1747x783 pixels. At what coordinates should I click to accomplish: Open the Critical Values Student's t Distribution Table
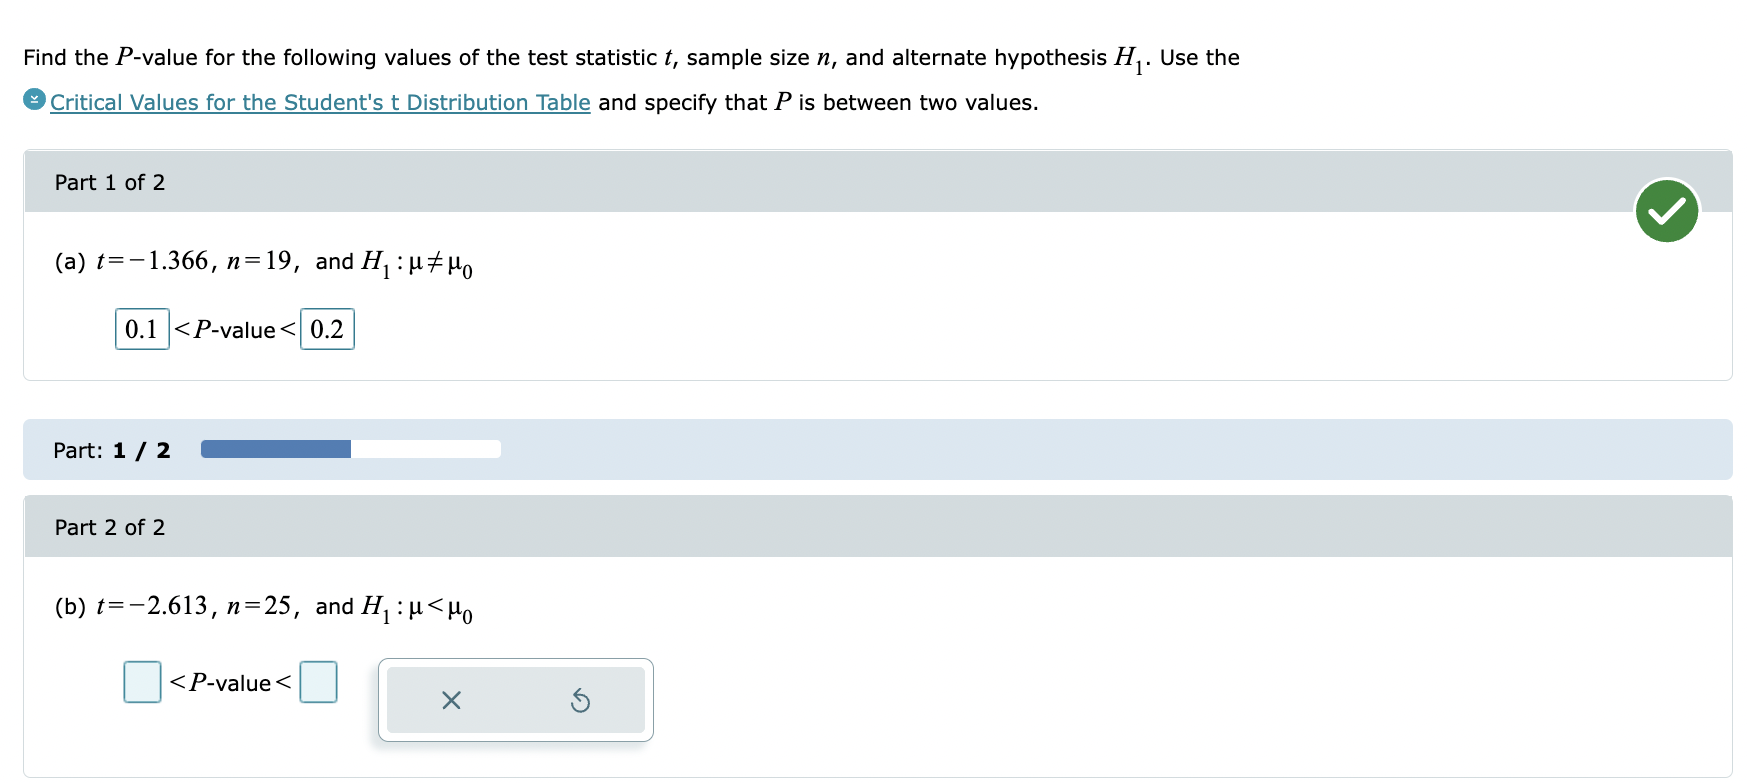tap(320, 103)
